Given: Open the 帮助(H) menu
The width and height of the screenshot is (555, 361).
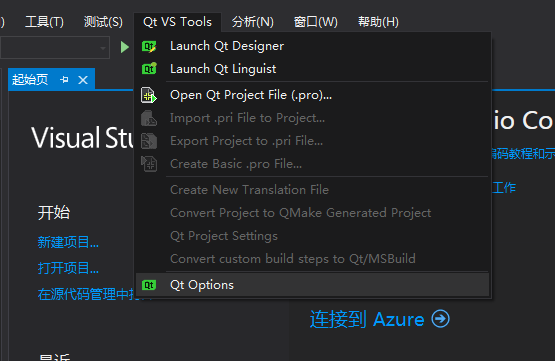Looking at the screenshot, I should click(378, 22).
